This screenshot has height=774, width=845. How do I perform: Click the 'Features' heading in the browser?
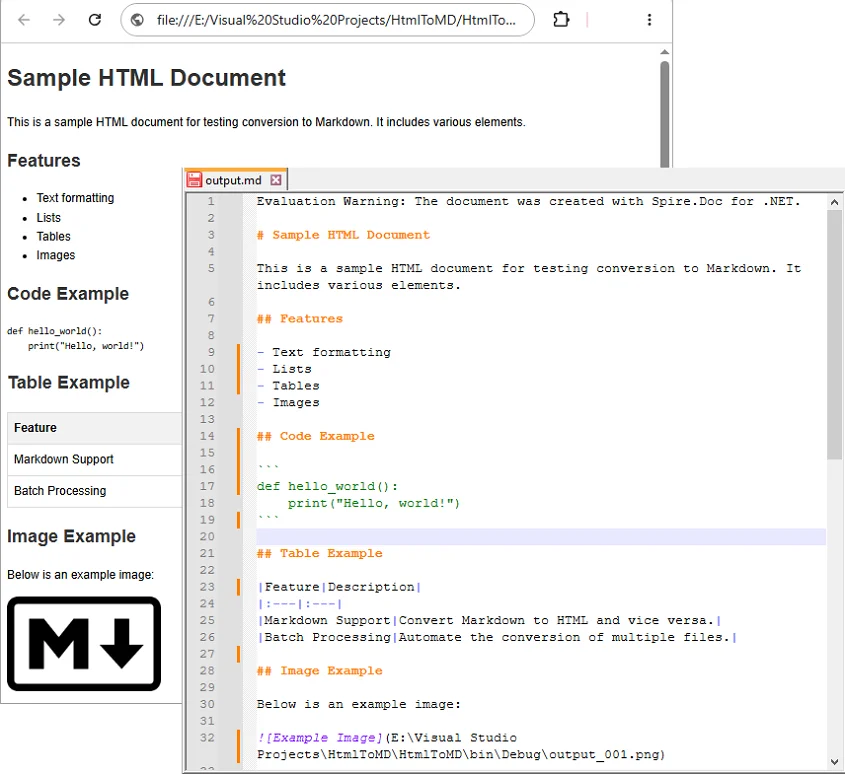pos(44,161)
